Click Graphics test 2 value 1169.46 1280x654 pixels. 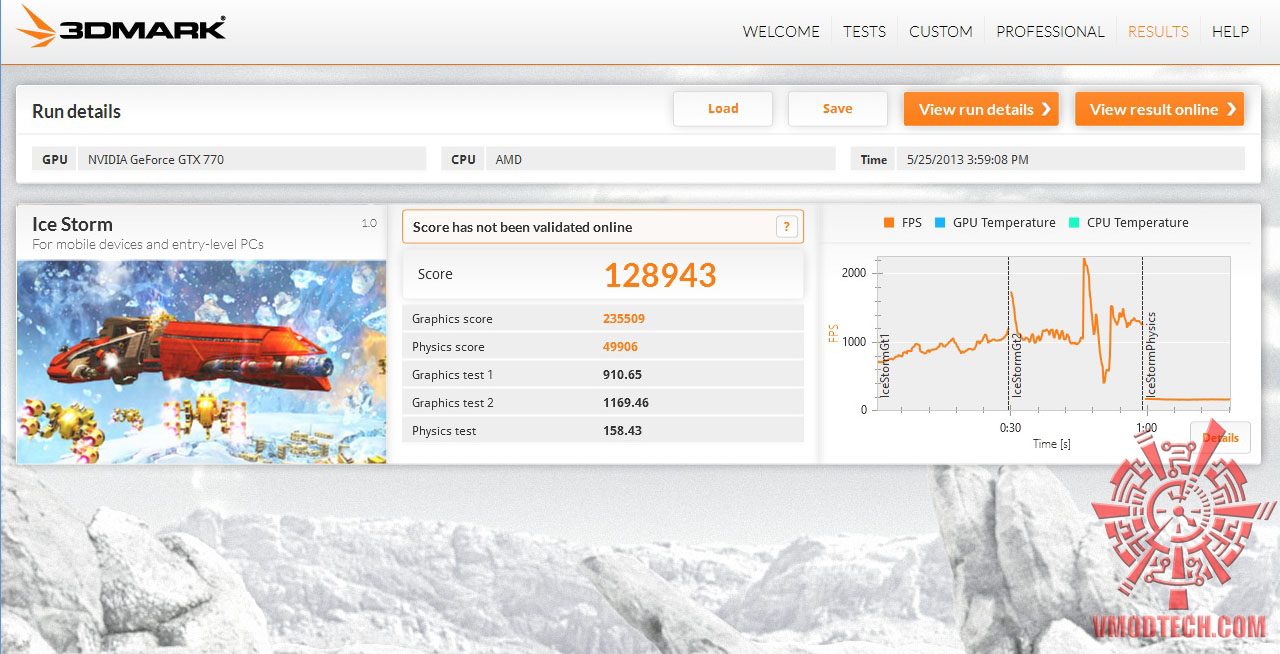[626, 403]
